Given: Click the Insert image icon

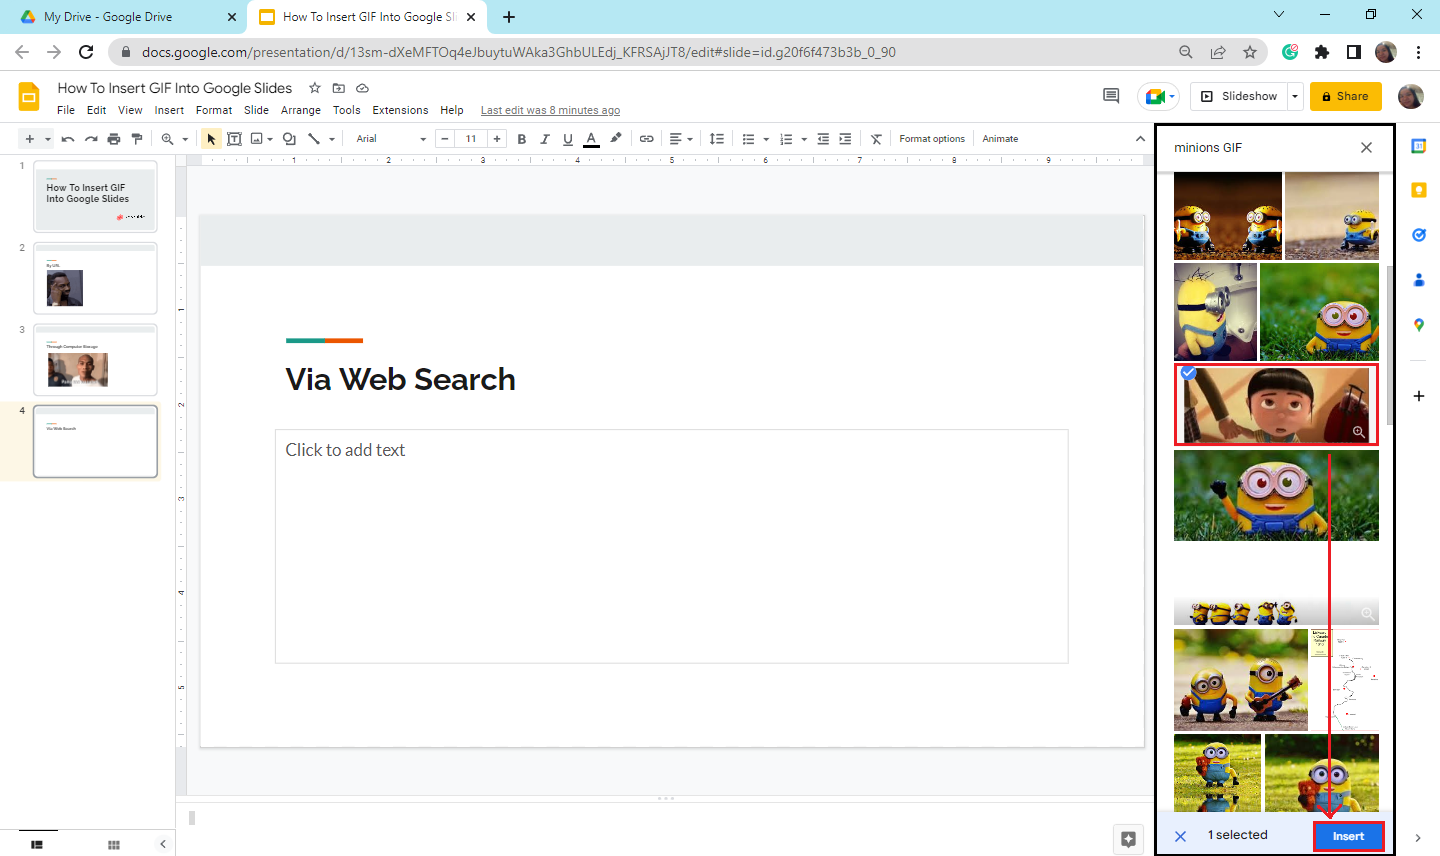Looking at the screenshot, I should click(257, 139).
